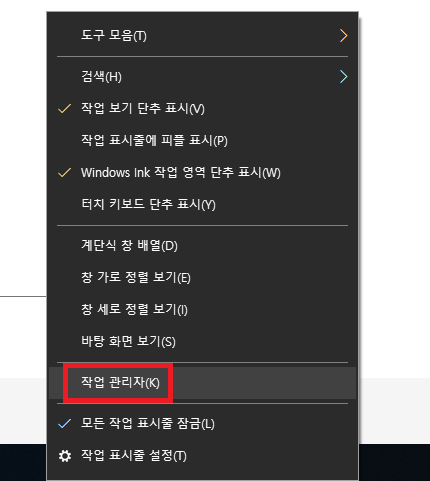Expand 검색(H) submenu arrow
Image resolution: width=430 pixels, height=481 pixels.
coord(343,77)
